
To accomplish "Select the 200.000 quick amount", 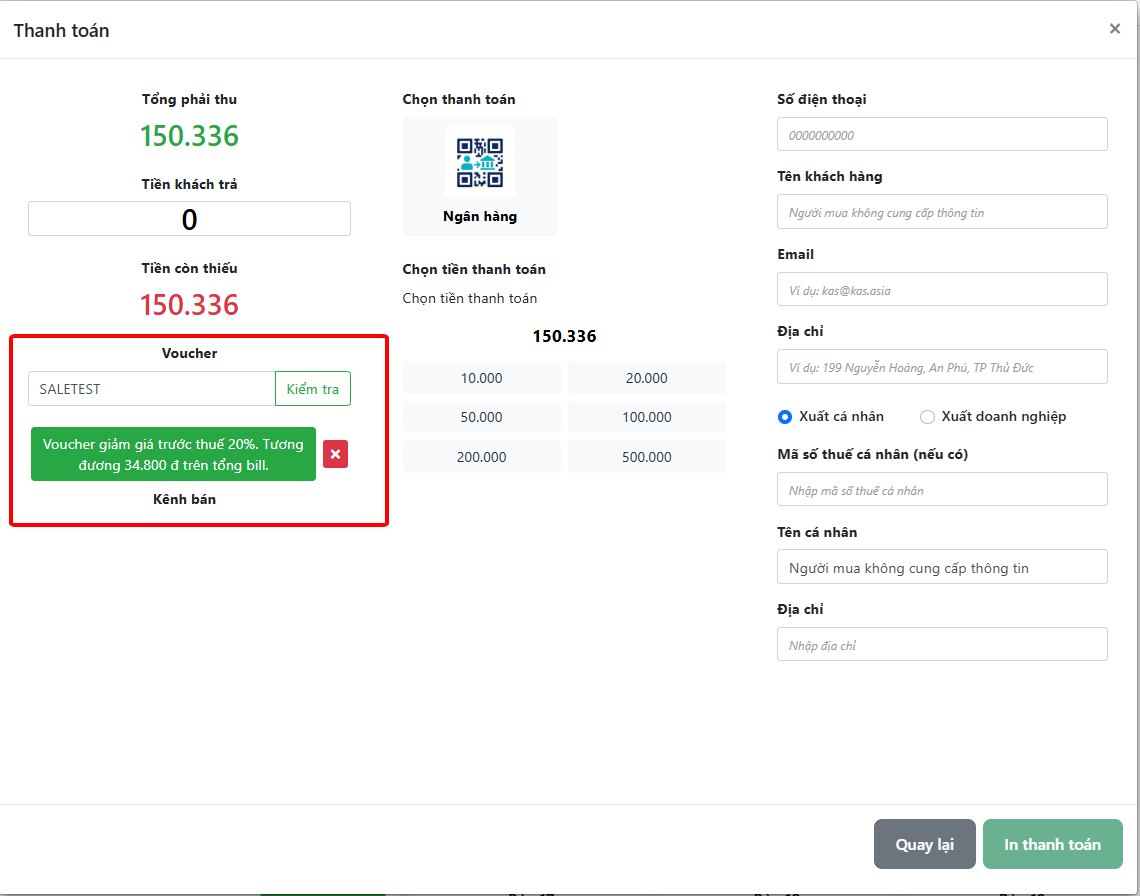I will point(481,457).
